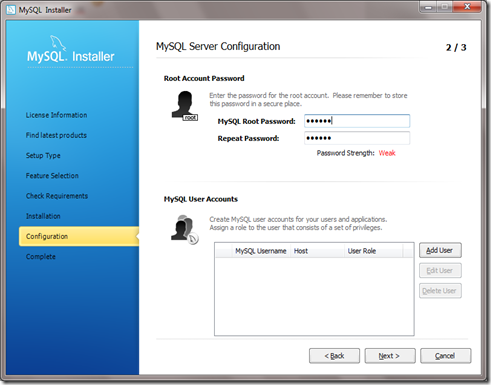The width and height of the screenshot is (491, 385).
Task: Focus the MySQL Root Password field
Action: tap(357, 121)
